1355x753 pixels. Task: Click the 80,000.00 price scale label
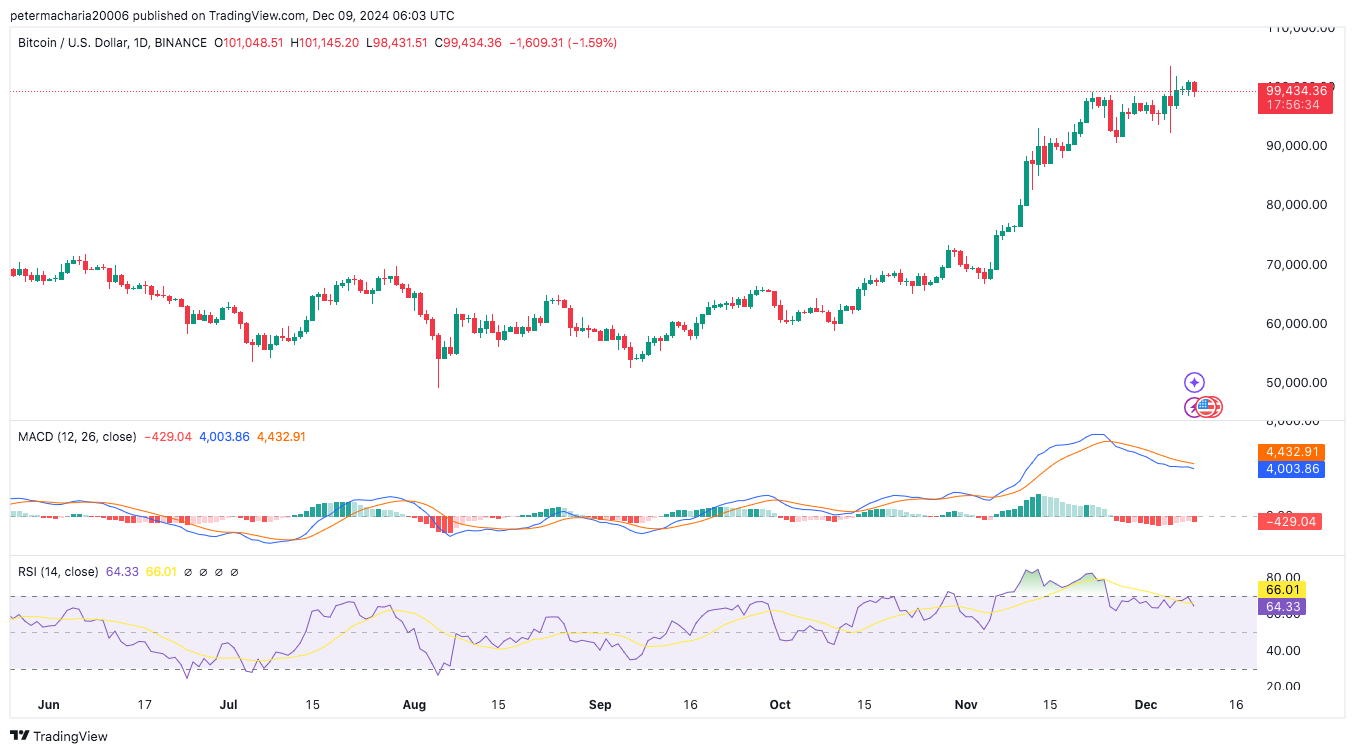[x=1296, y=204]
